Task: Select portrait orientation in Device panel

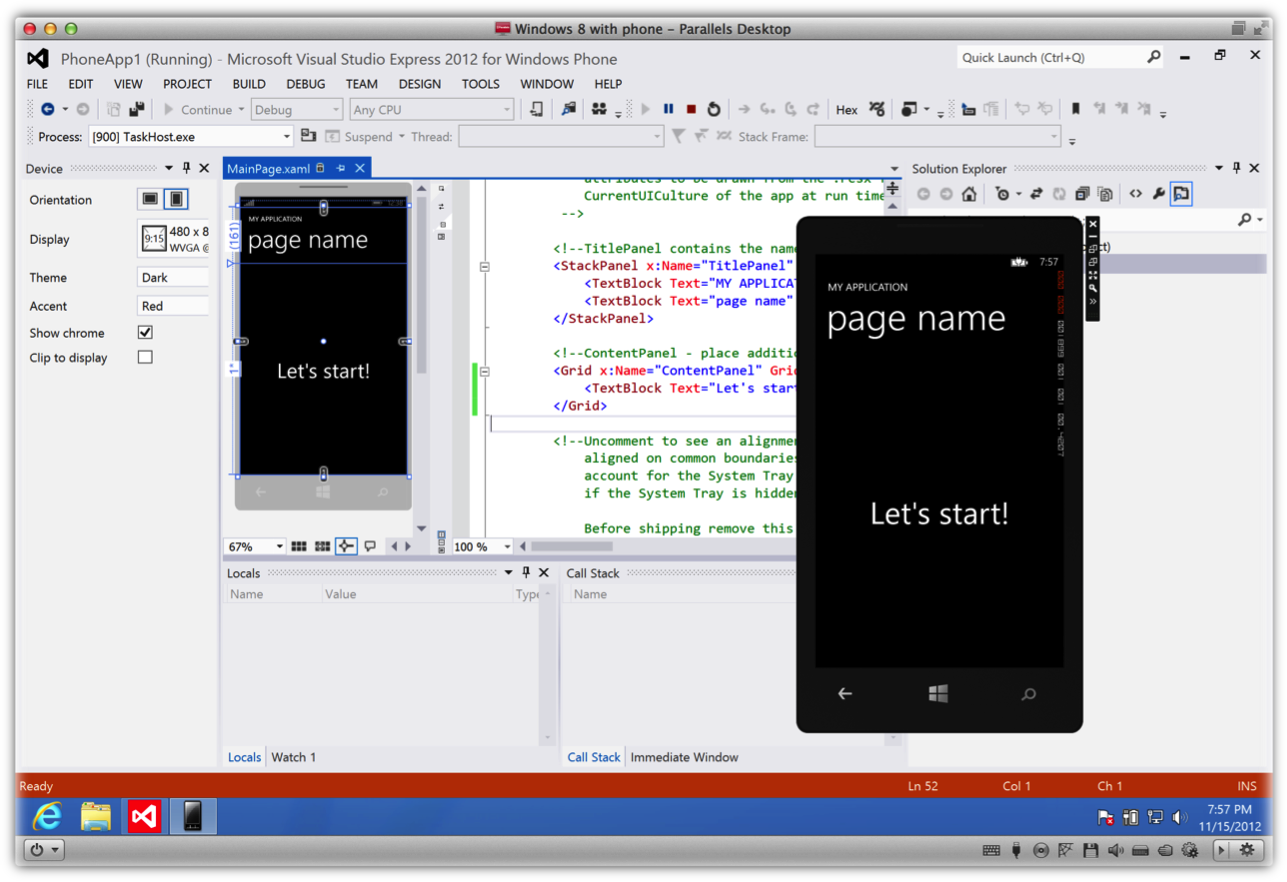Action: pos(176,199)
